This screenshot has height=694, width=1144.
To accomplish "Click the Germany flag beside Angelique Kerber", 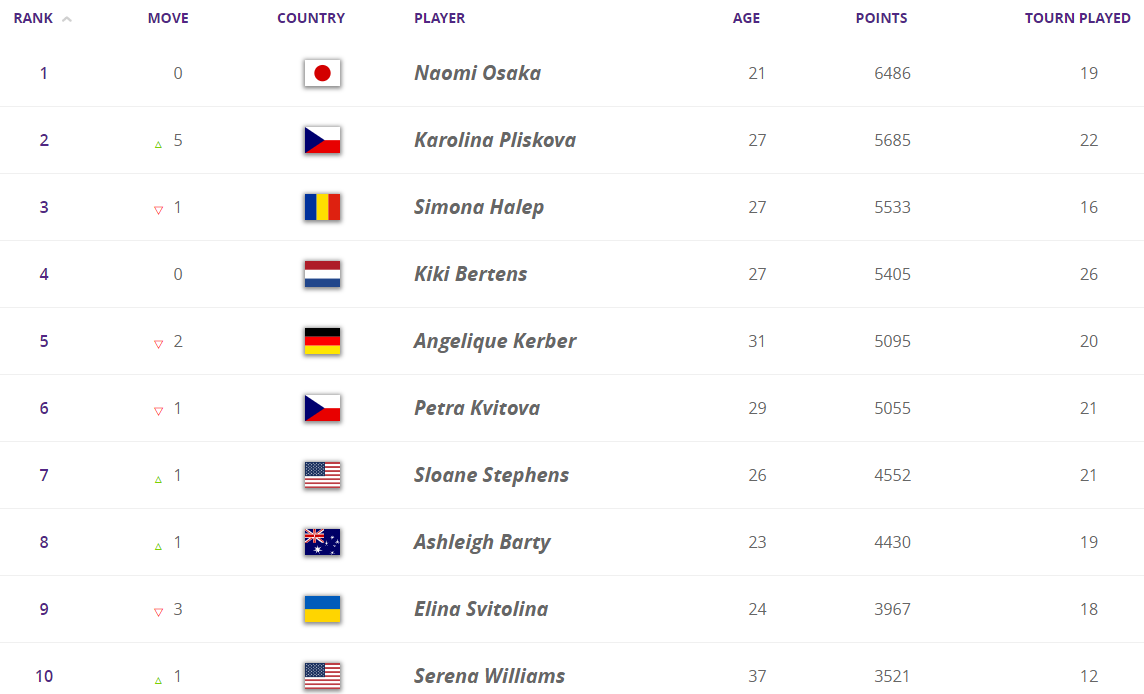I will (x=322, y=341).
